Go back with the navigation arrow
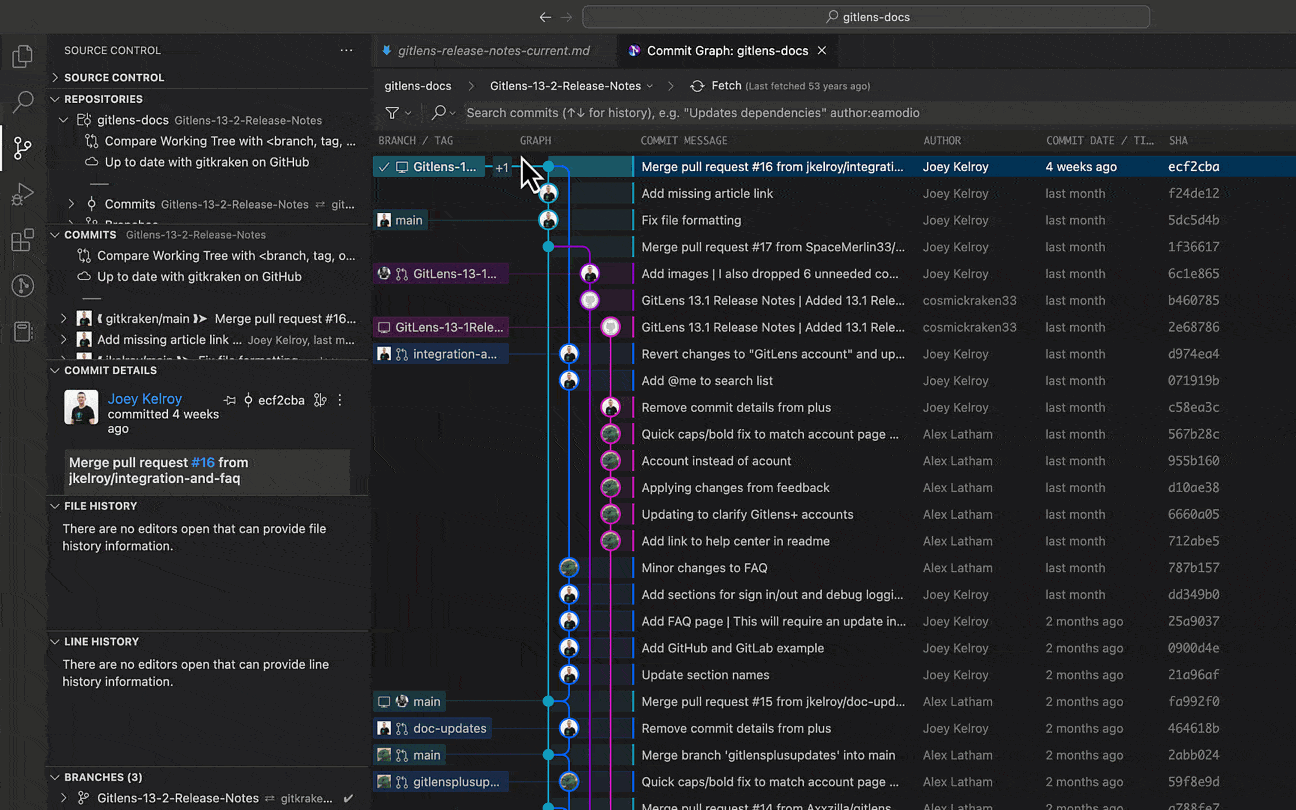 coord(545,17)
